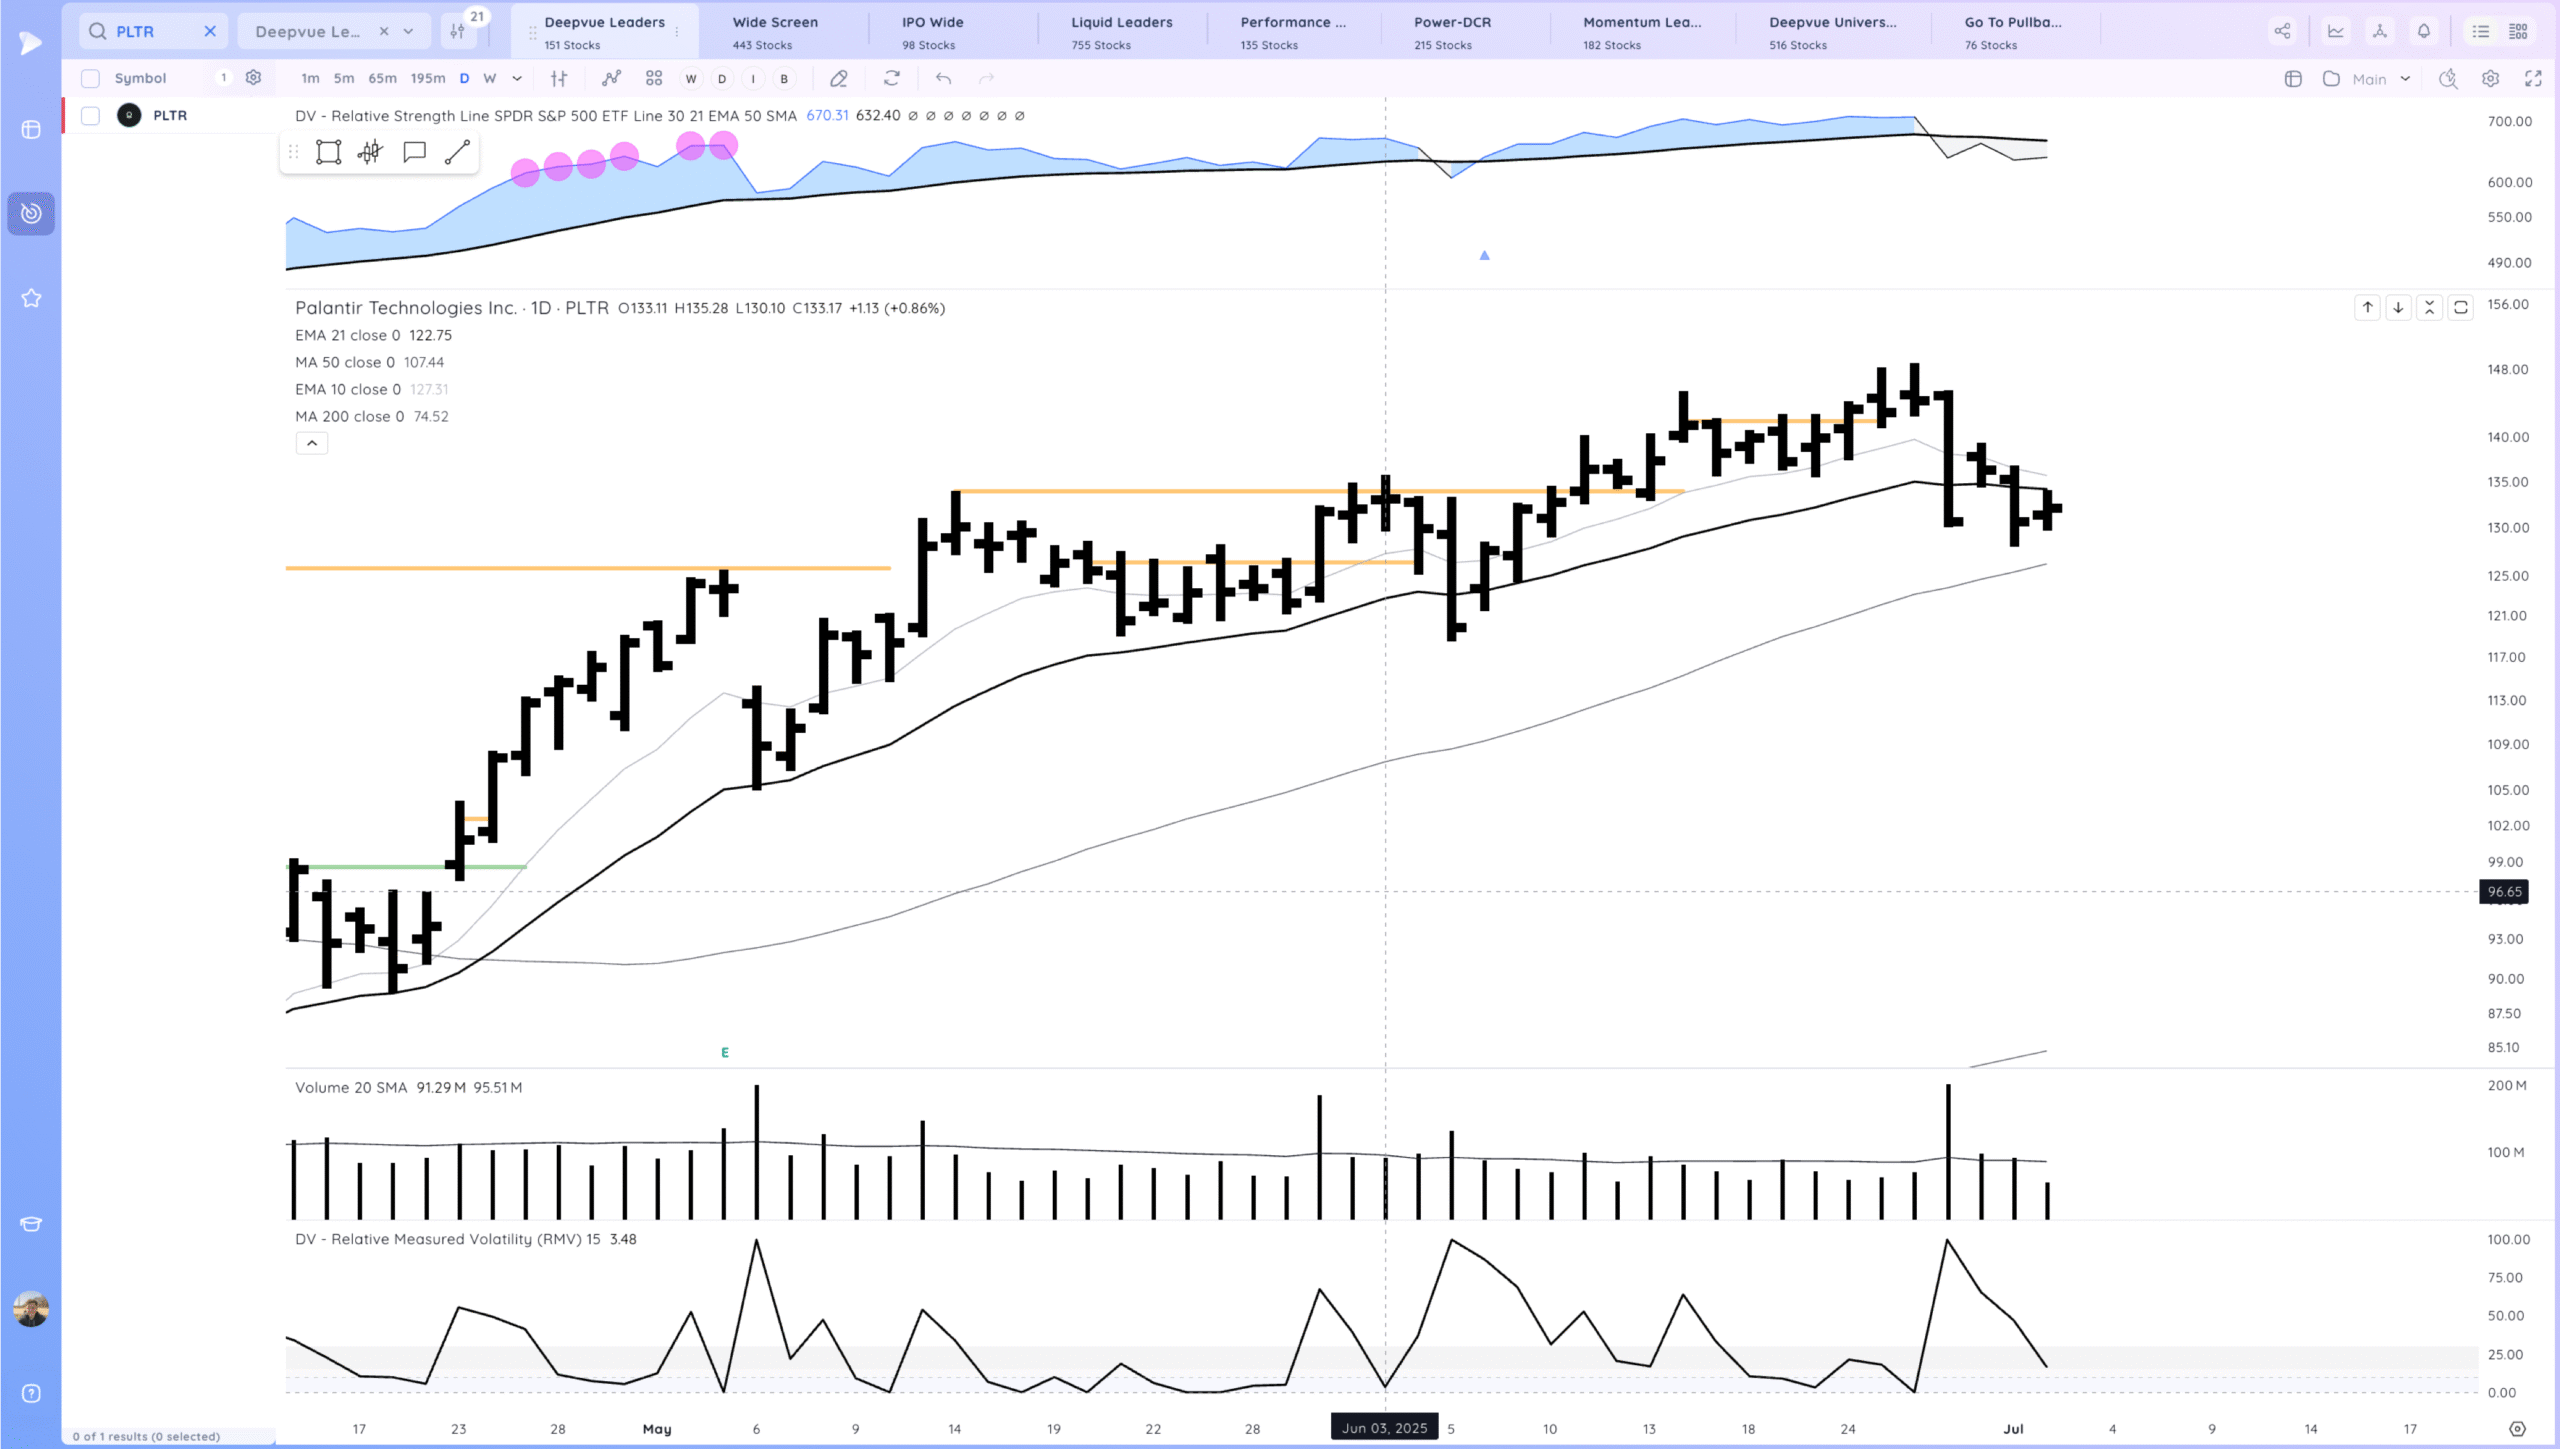Choose the comment annotation tool
The height and width of the screenshot is (1449, 2560).
414,152
